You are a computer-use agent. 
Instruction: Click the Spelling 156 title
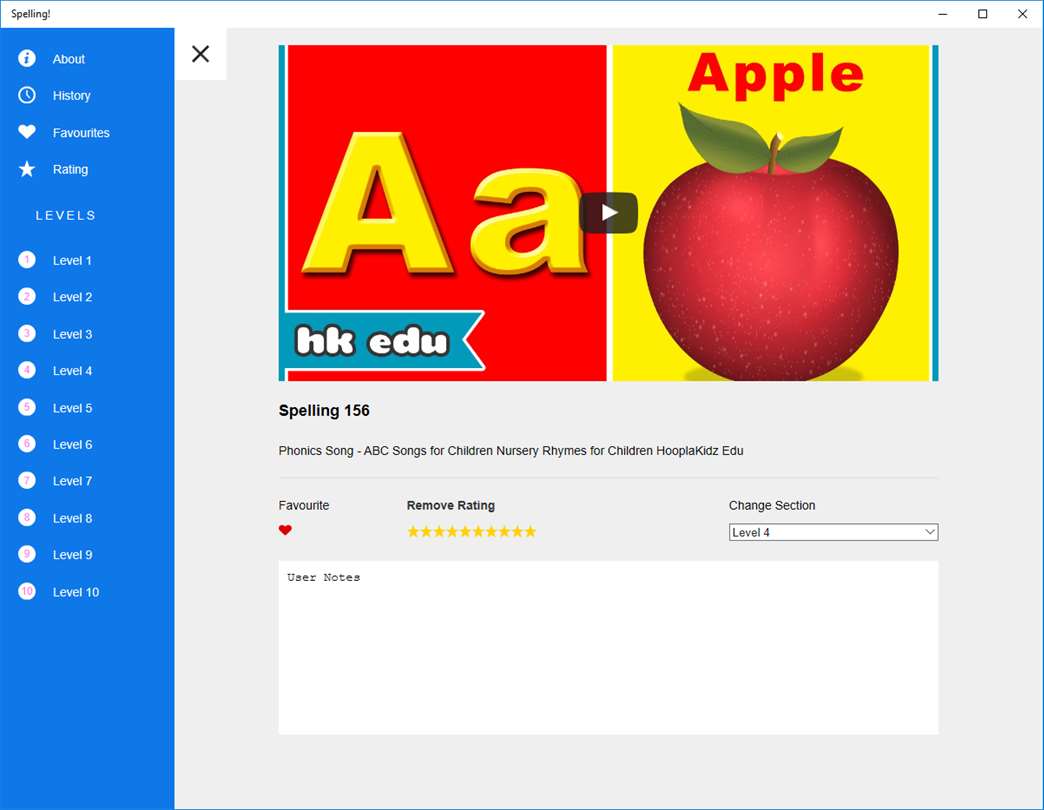(x=324, y=411)
